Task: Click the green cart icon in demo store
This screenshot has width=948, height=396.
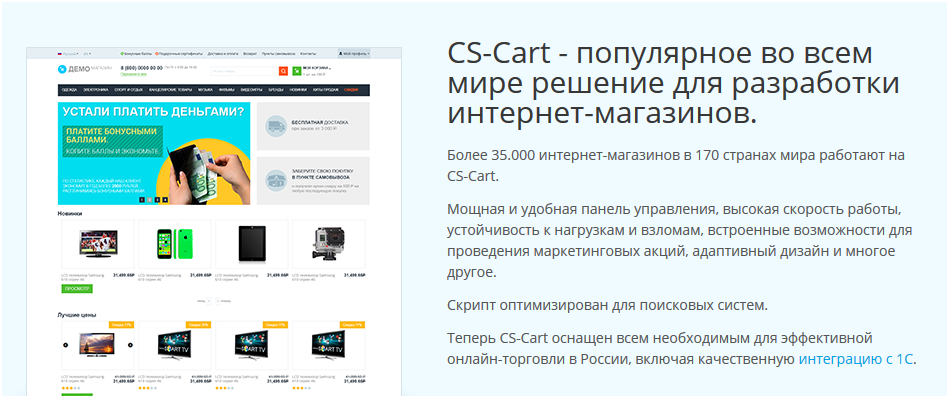Action: click(297, 71)
